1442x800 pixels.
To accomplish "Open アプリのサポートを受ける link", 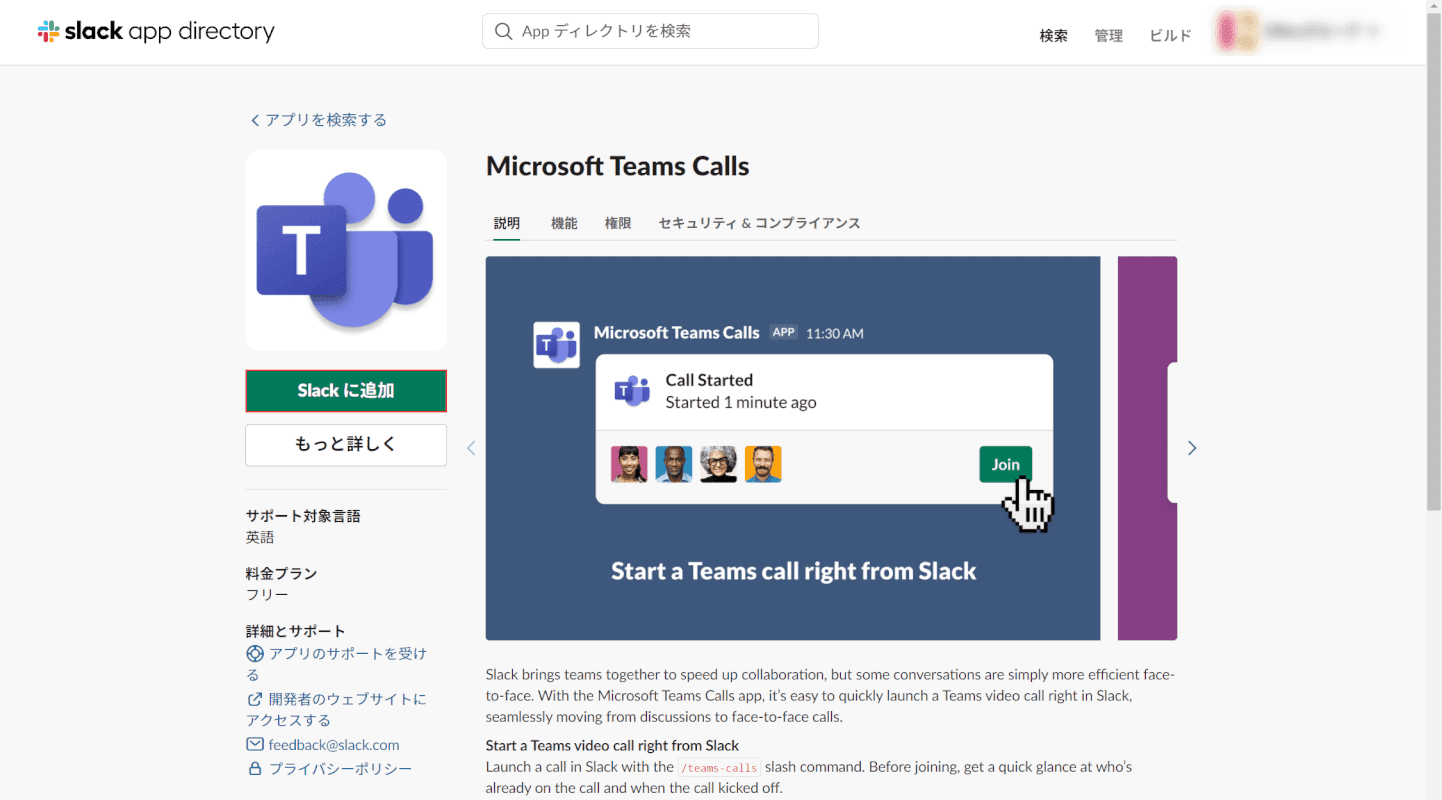I will point(337,664).
